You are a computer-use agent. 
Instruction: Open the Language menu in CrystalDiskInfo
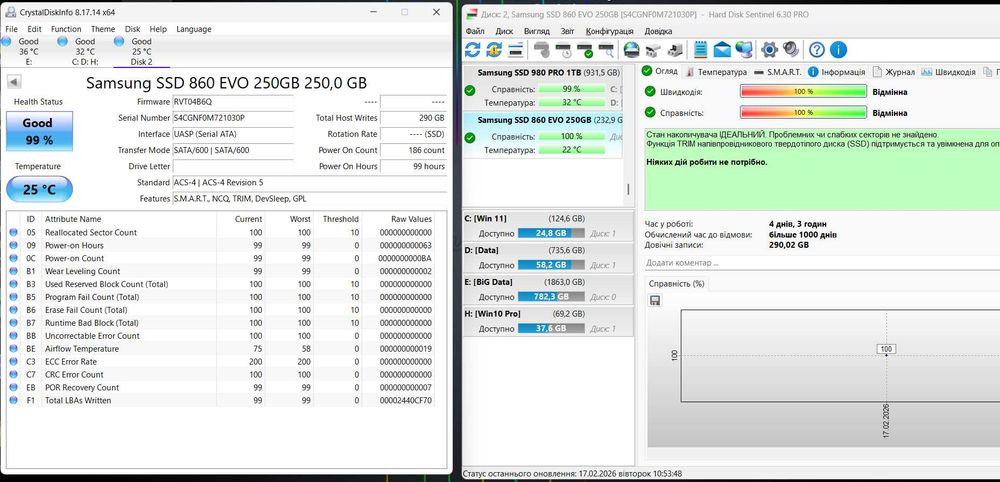[x=194, y=29]
